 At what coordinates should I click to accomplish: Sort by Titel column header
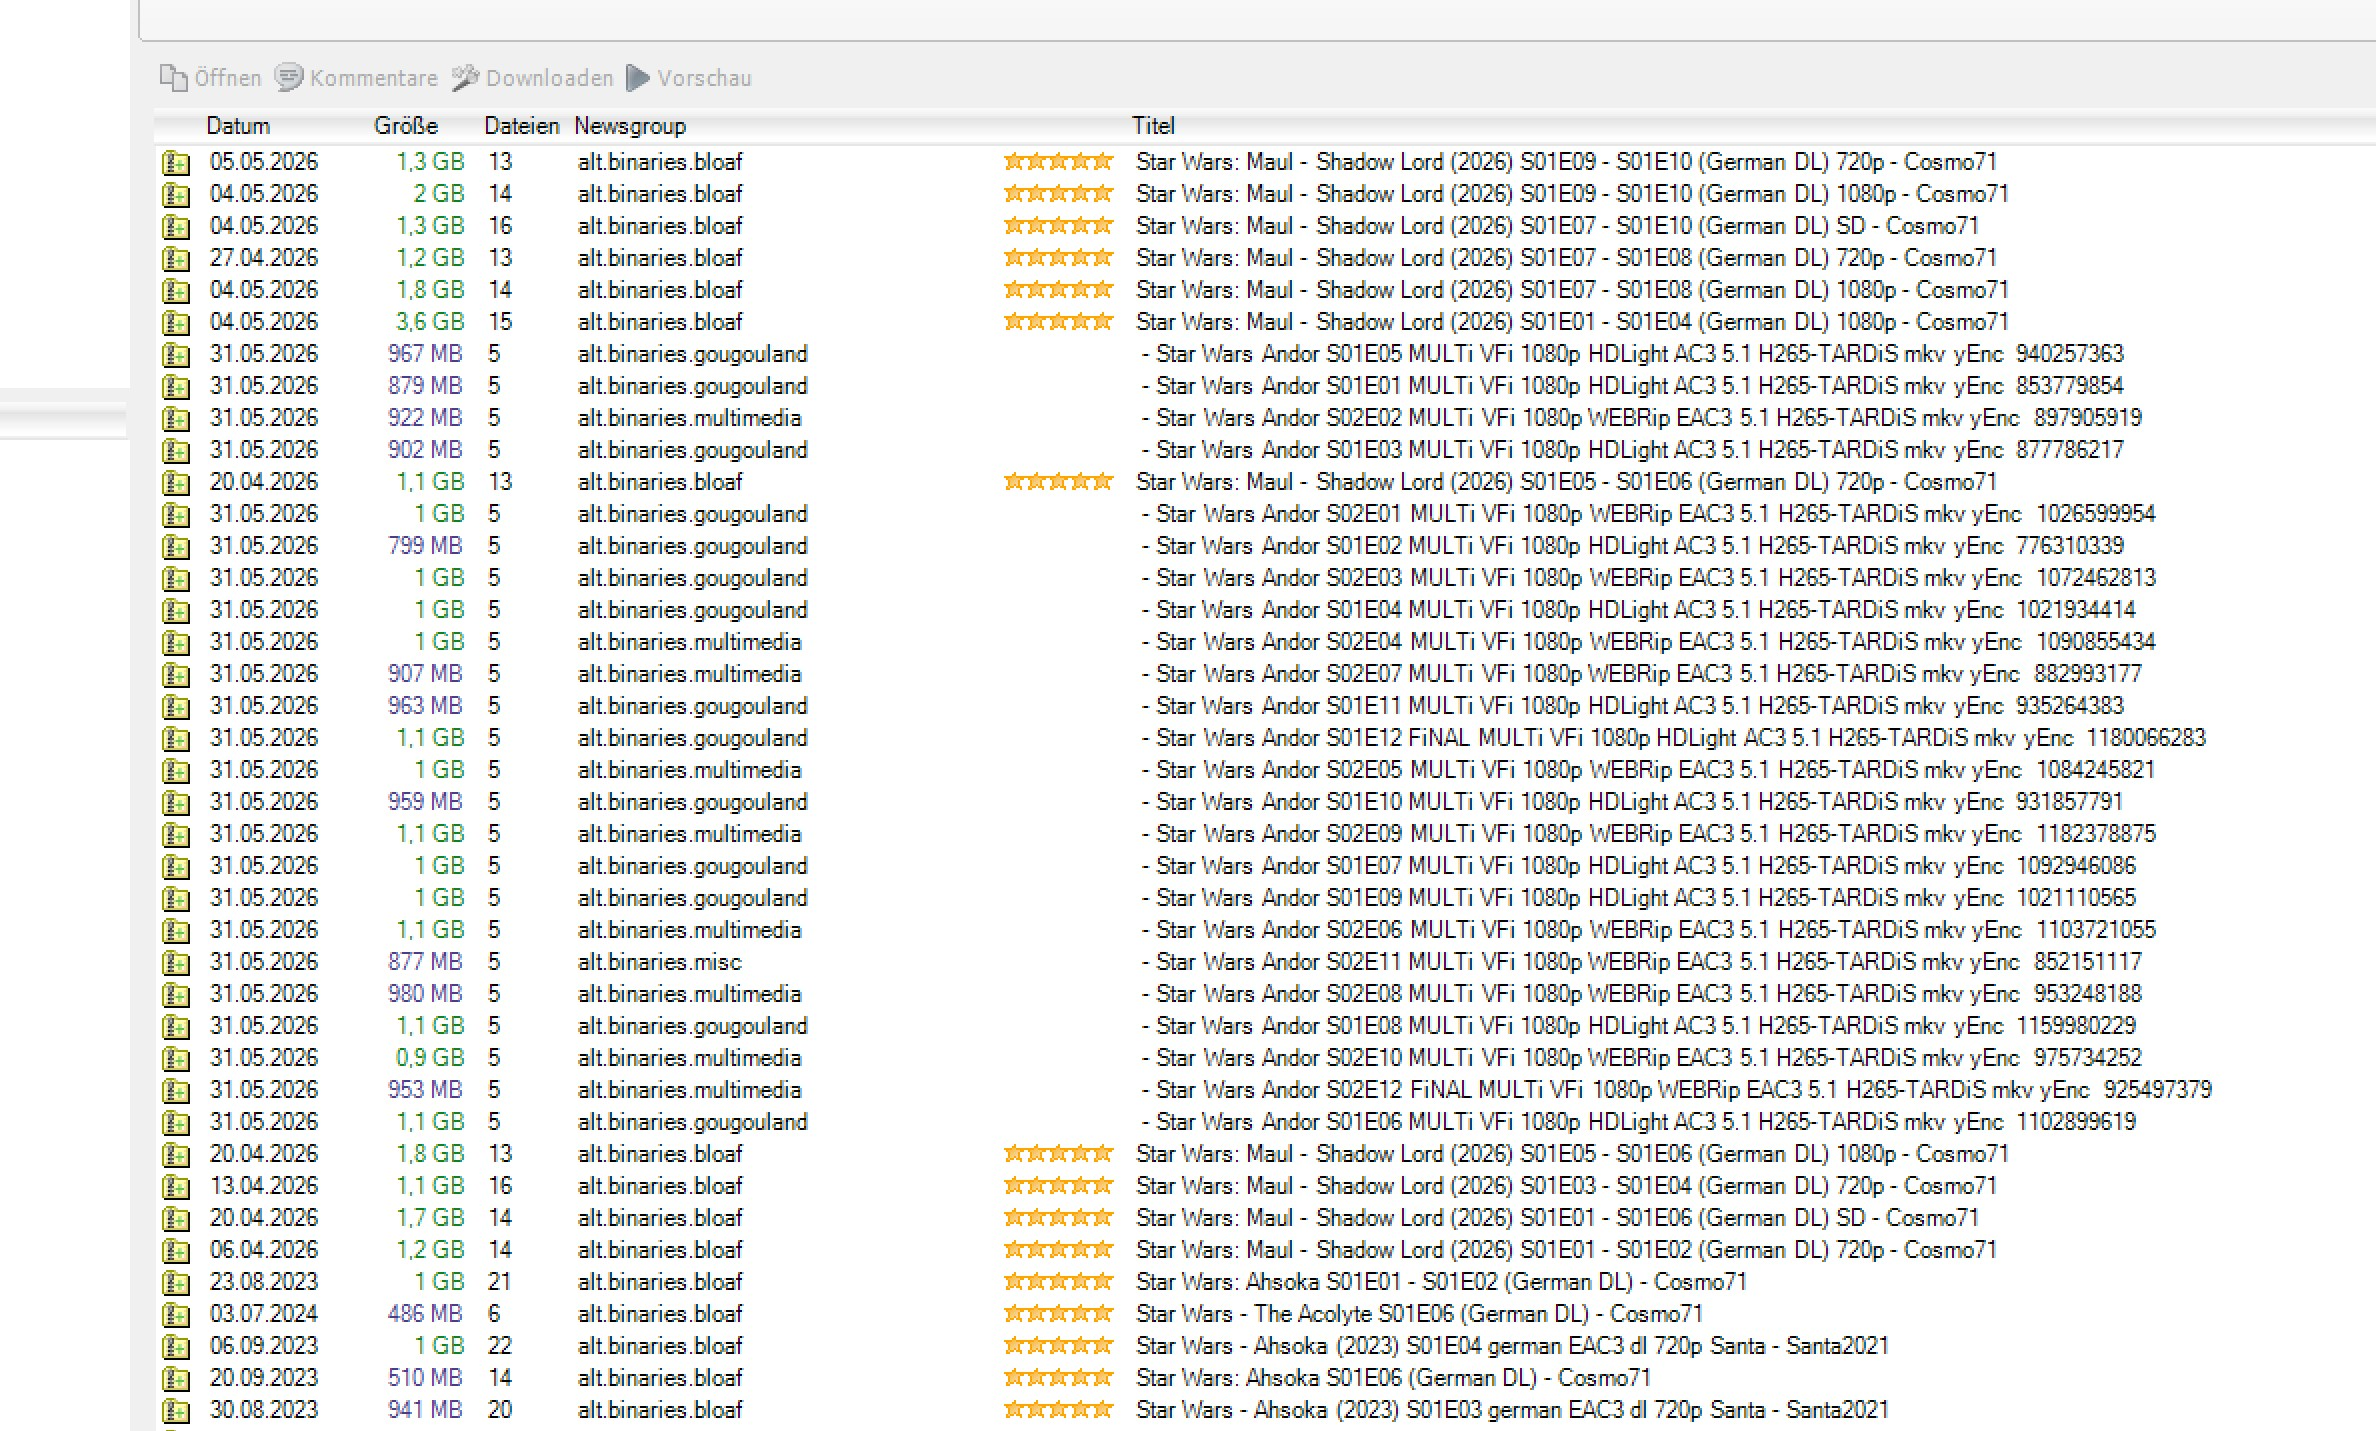[x=1153, y=126]
